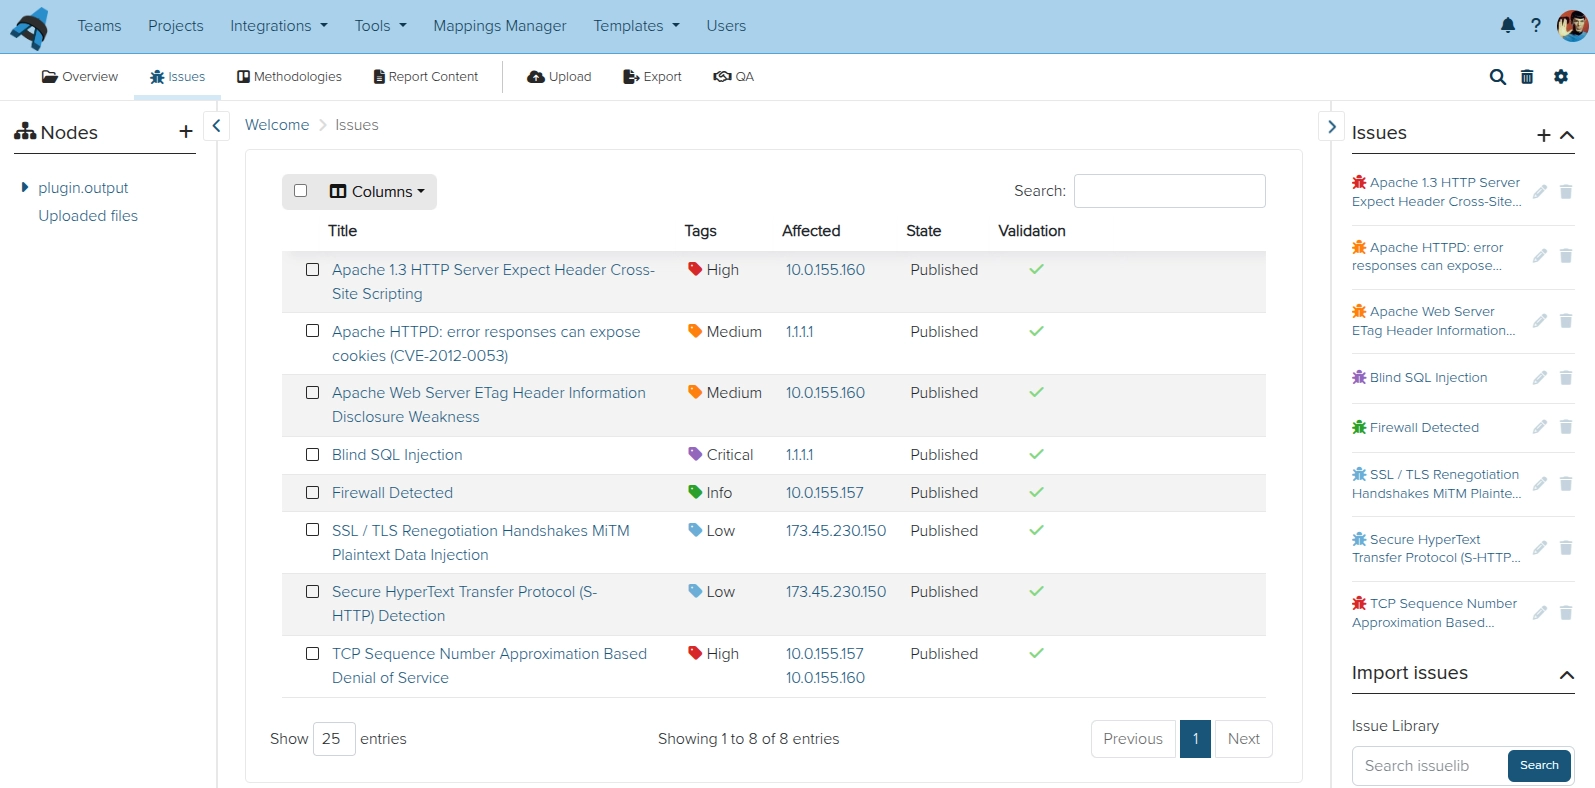1595x788 pixels.
Task: Delete Firewall Detected sidebar trash
Action: 1566,427
